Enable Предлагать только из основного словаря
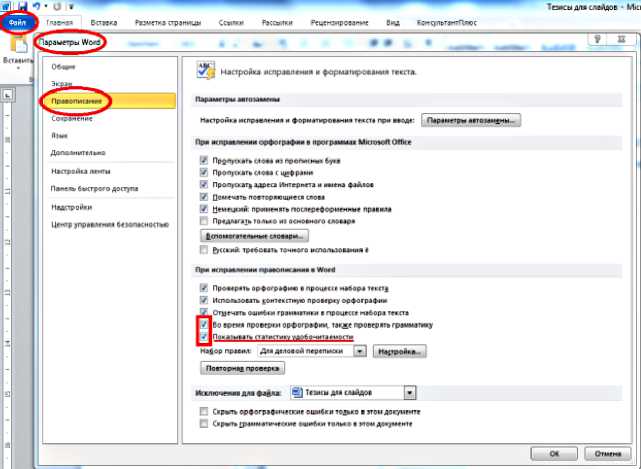The width and height of the screenshot is (641, 469). (204, 221)
